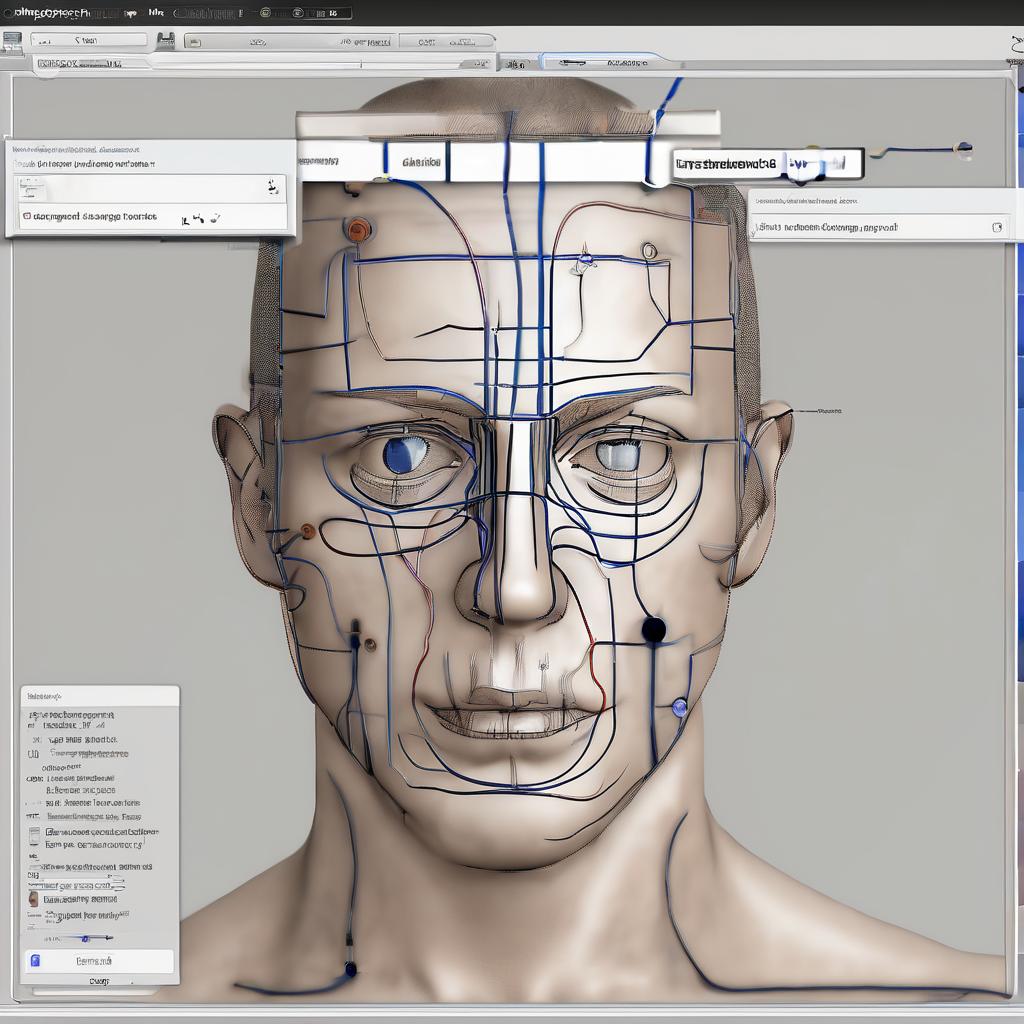Switch to the left-most header strip tab
Viewport: 1024px width, 1024px height.
[x=318, y=161]
